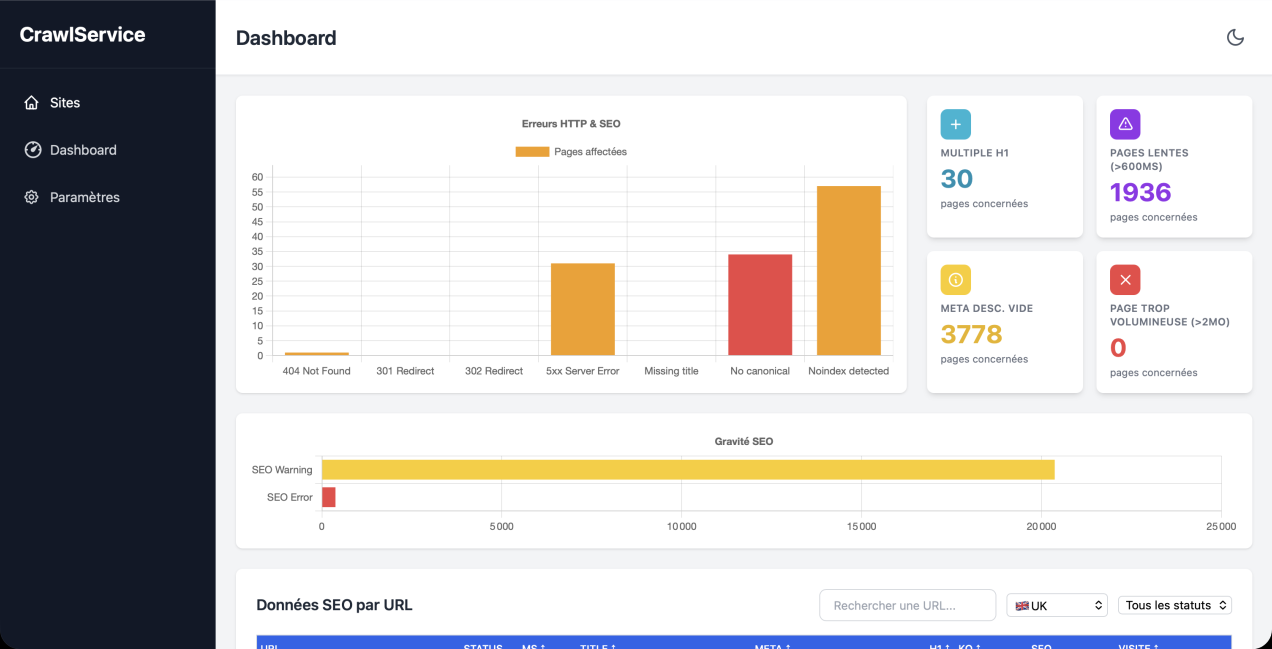1272x649 pixels.
Task: Click the purple warning icon for Pages Lentes
Action: (x=1125, y=124)
